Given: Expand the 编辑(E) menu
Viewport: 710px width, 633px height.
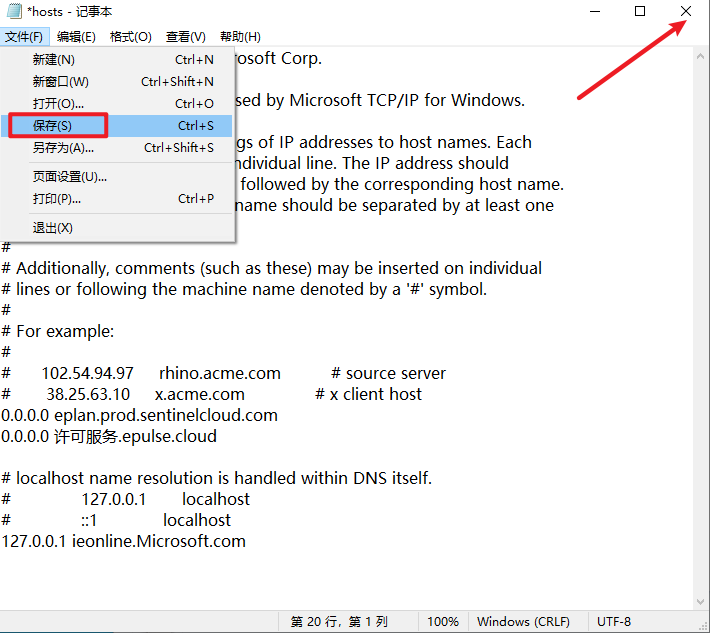Looking at the screenshot, I should [x=76, y=37].
